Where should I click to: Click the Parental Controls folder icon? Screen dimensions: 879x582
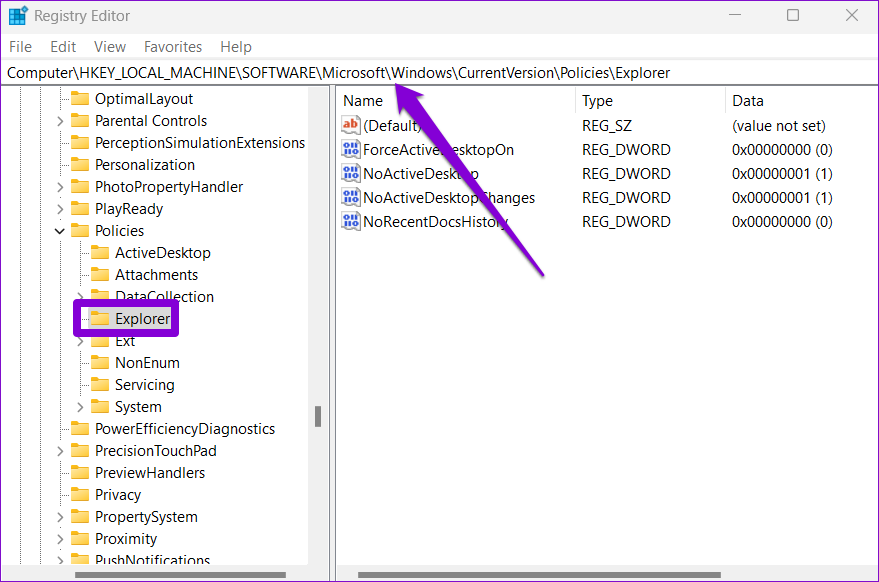tap(80, 121)
